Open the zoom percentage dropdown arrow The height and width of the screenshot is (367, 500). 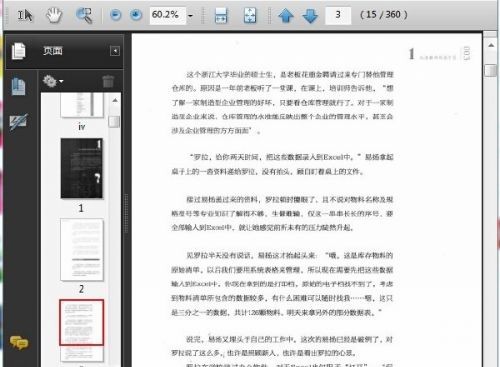[x=190, y=15]
